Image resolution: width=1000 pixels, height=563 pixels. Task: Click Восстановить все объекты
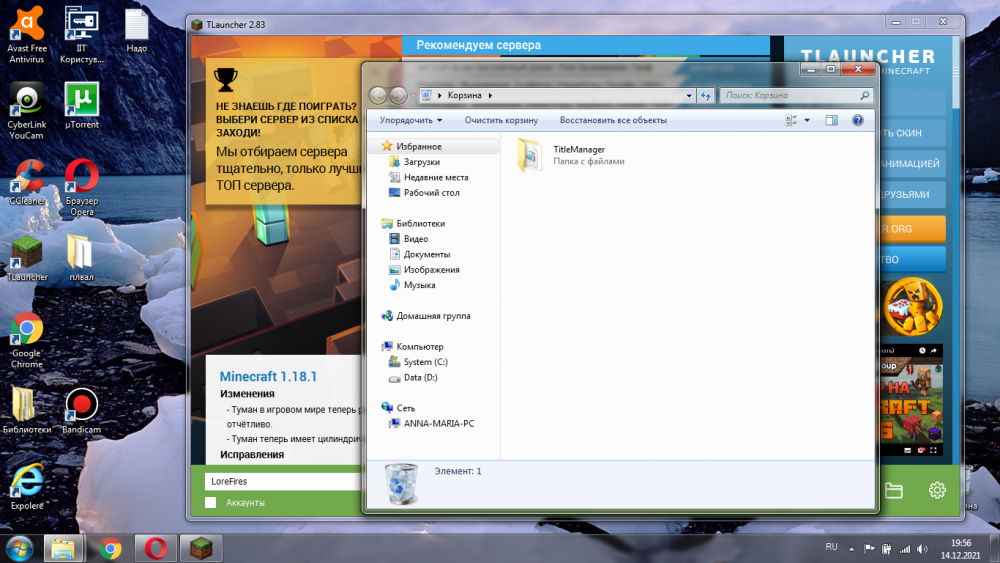[x=613, y=120]
